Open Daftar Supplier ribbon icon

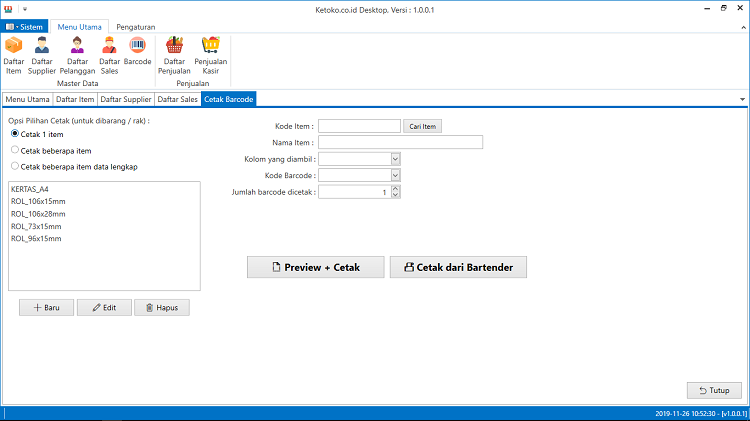42,55
